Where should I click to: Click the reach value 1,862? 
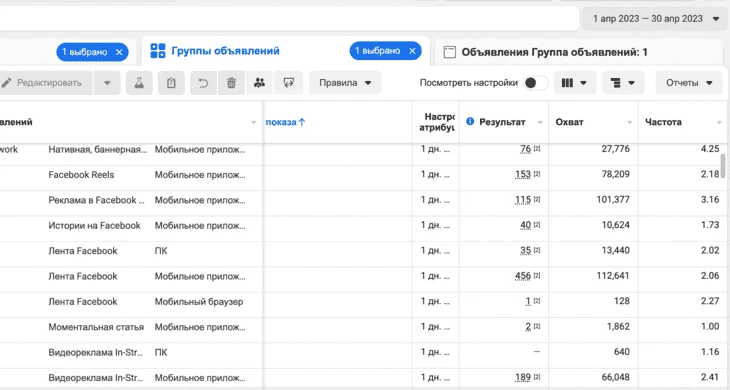[618, 327]
